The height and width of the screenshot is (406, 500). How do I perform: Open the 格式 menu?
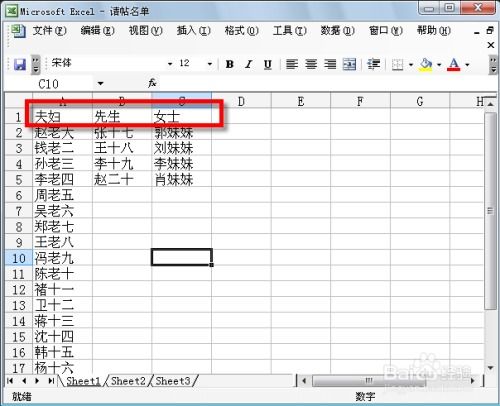click(241, 31)
